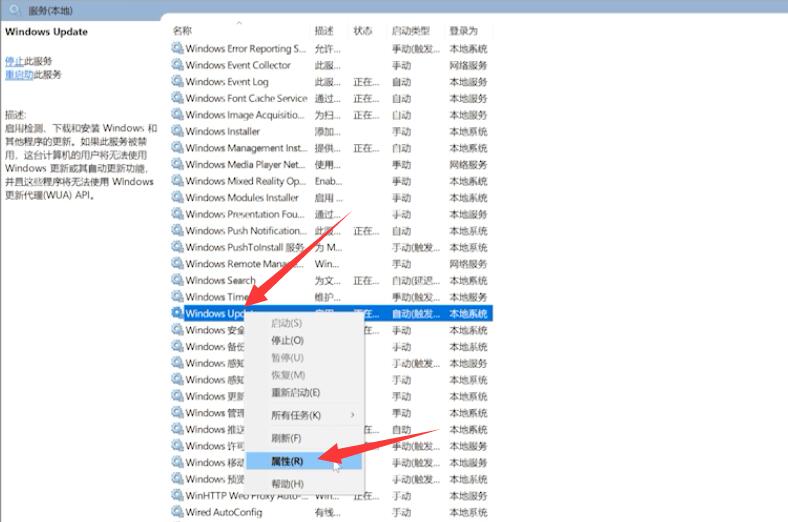
Task: Click the Windows Font Cache Service gear icon
Action: (177, 98)
